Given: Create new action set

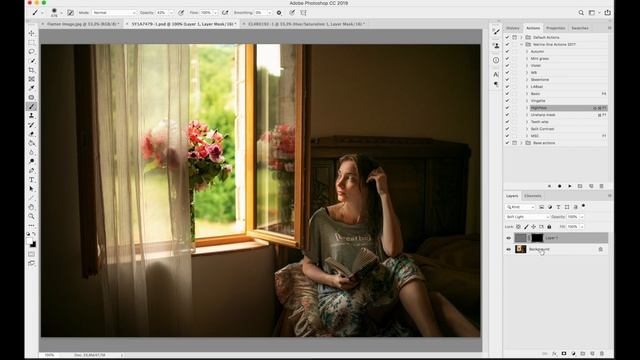Looking at the screenshot, I should coord(580,186).
